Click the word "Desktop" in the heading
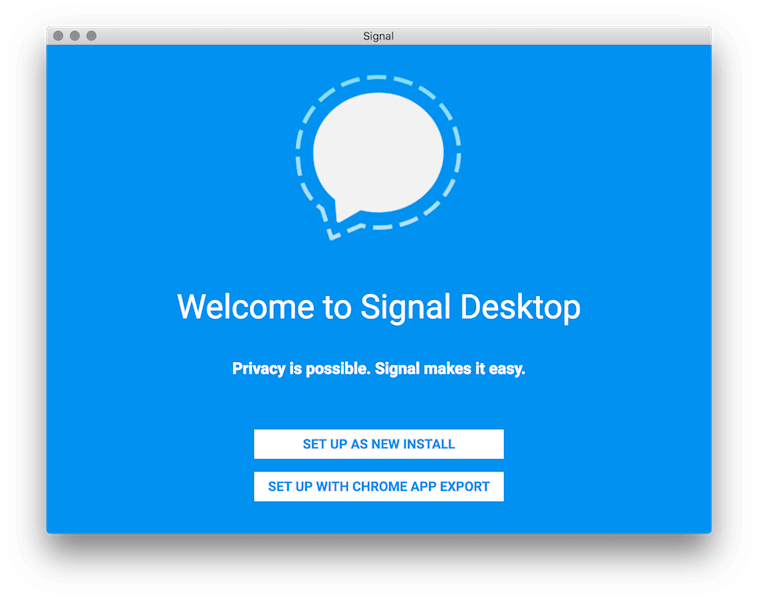 (x=520, y=307)
